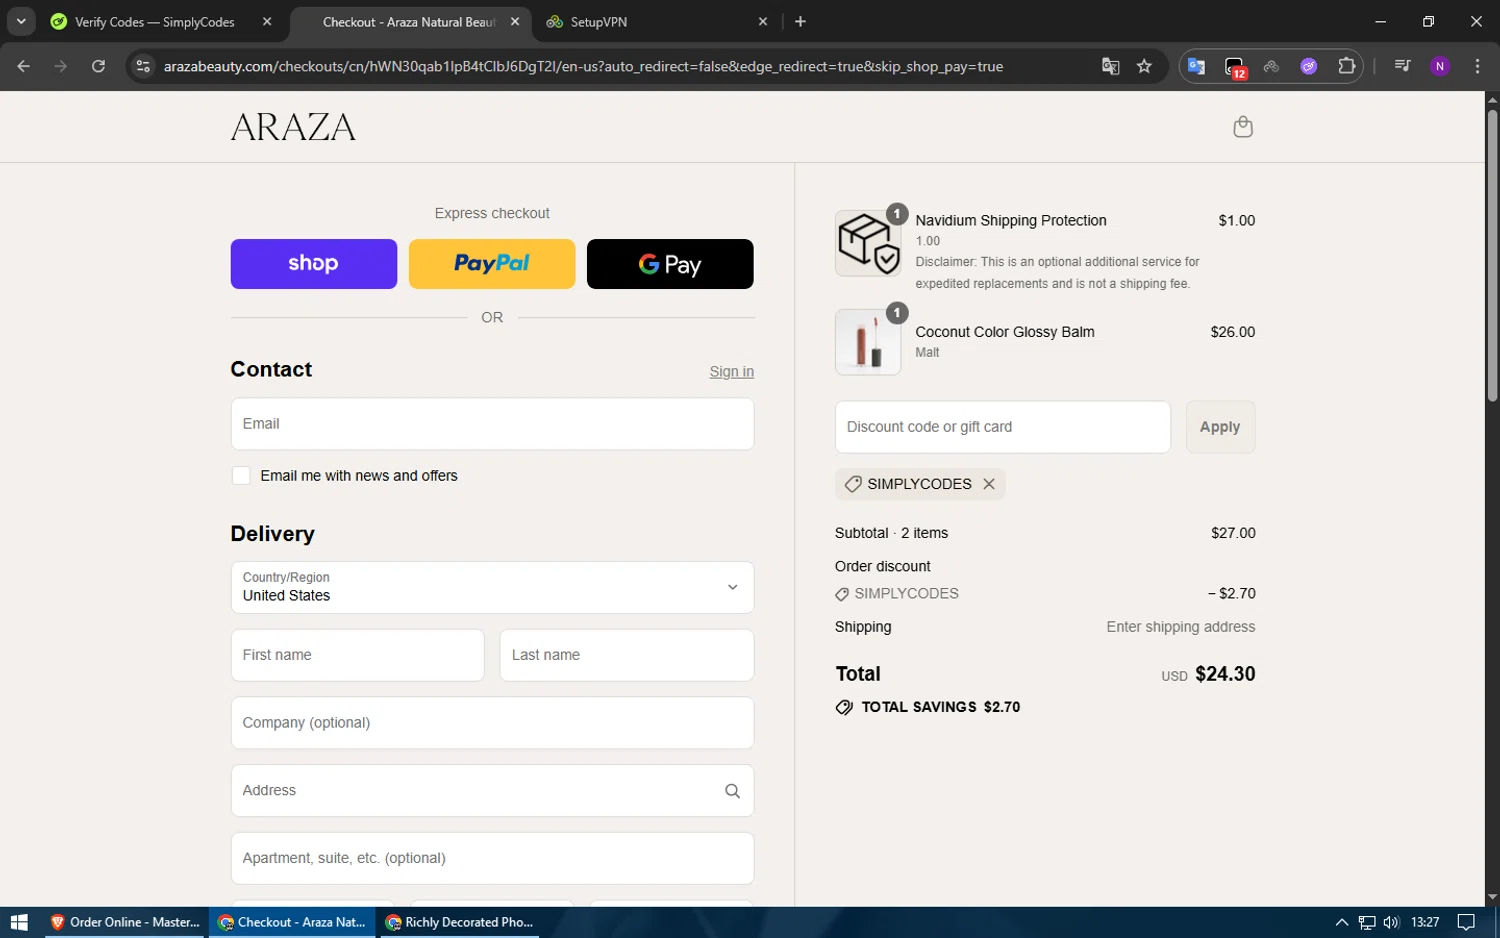Click the TOTAL SAVINGS $2.70 text
1500x938 pixels.
point(941,707)
